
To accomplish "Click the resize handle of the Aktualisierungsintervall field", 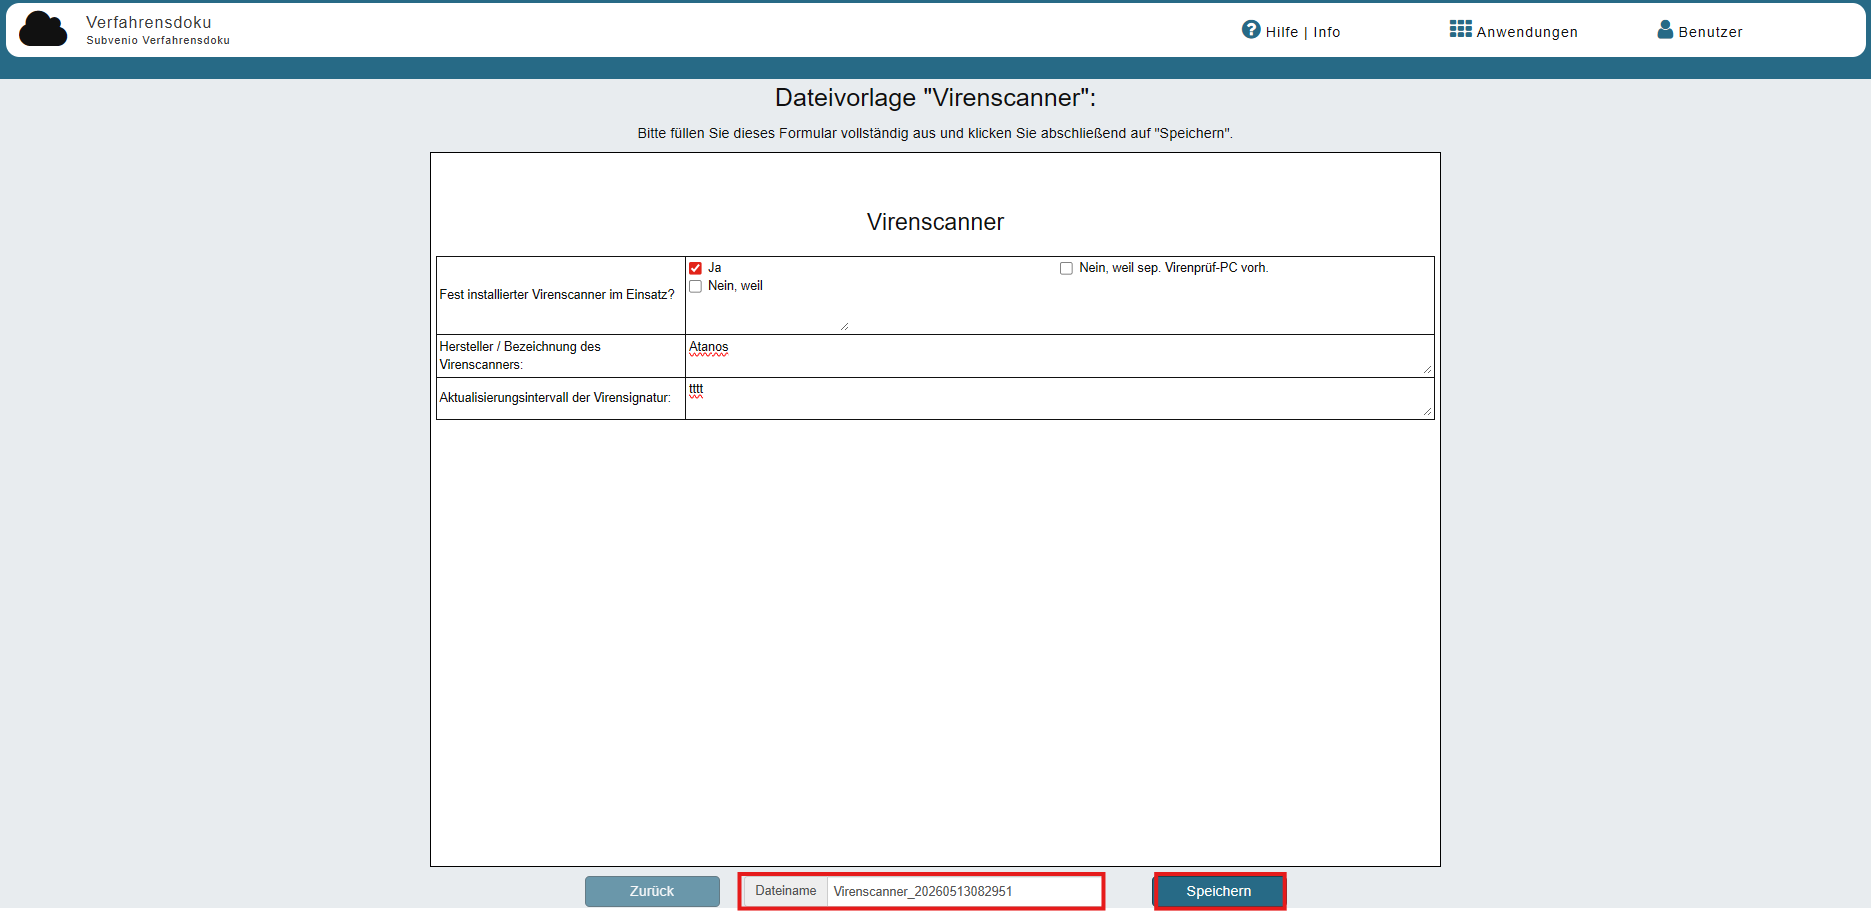I will click(1427, 411).
